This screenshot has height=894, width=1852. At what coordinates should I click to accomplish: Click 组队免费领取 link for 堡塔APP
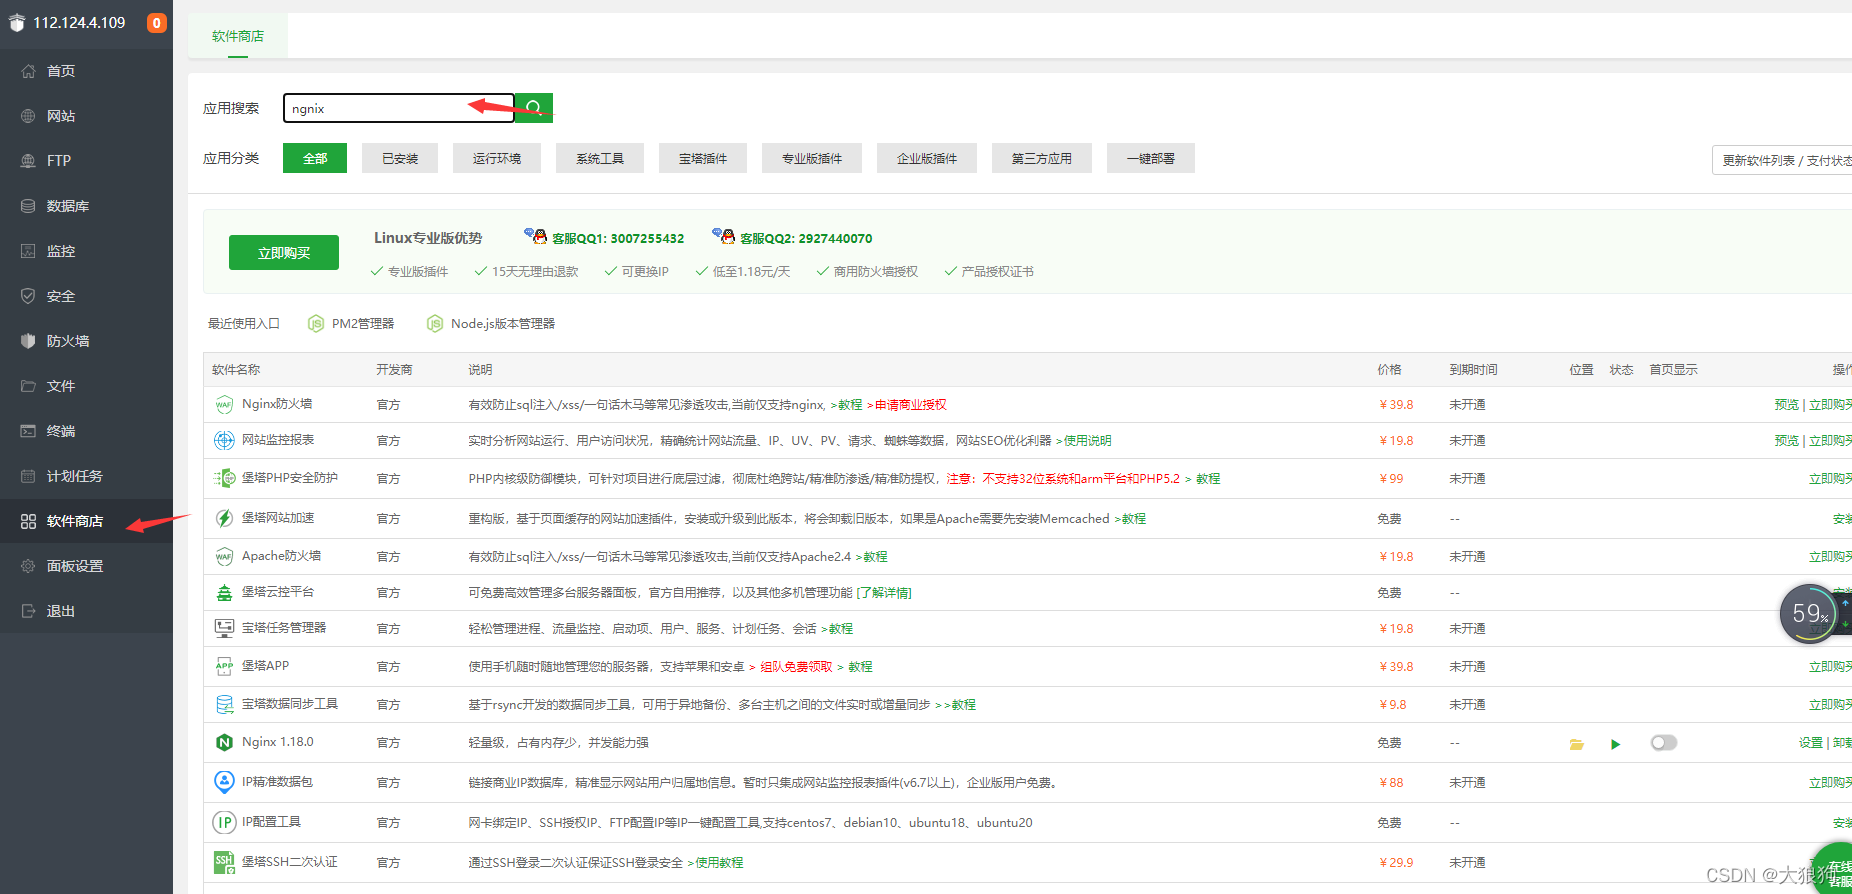click(x=796, y=666)
